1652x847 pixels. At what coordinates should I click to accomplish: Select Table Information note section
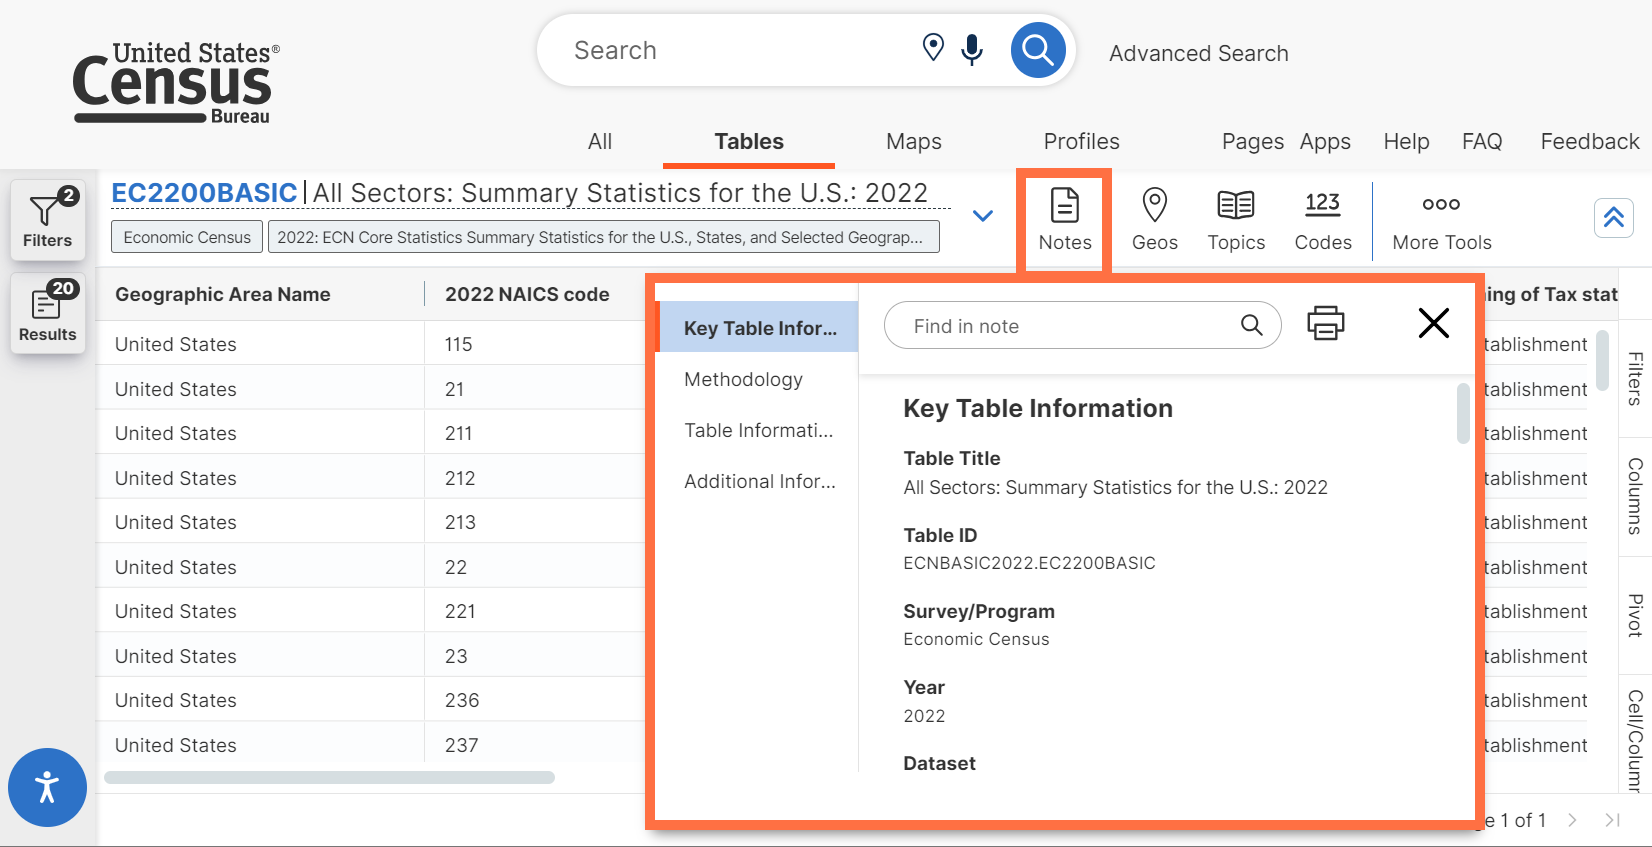pos(758,430)
